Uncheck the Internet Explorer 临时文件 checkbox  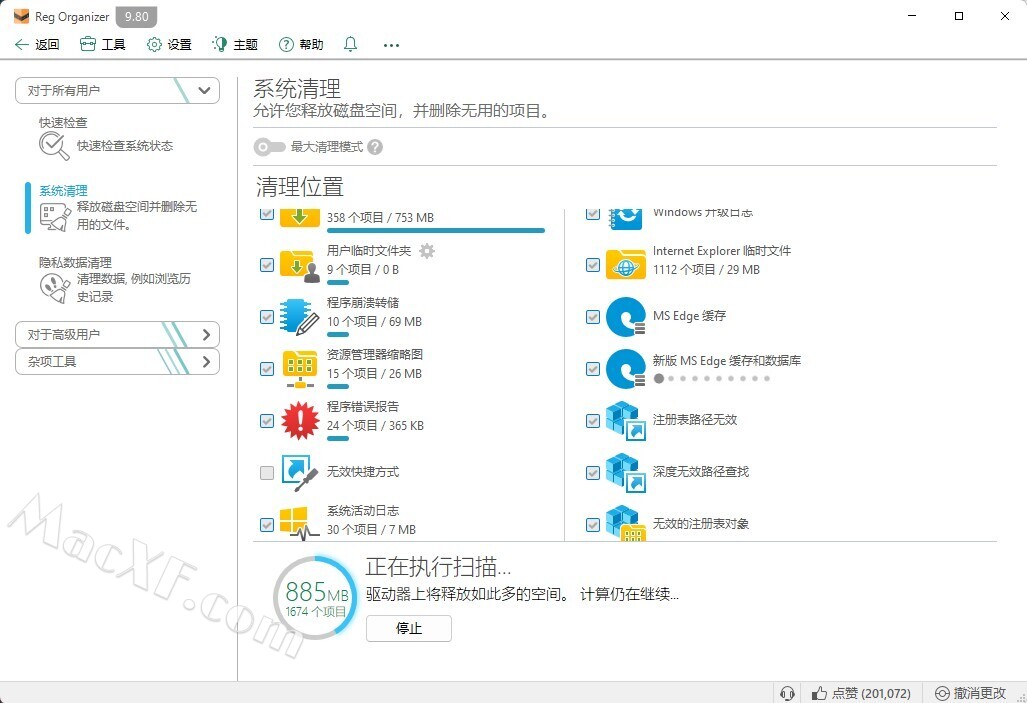pos(593,265)
